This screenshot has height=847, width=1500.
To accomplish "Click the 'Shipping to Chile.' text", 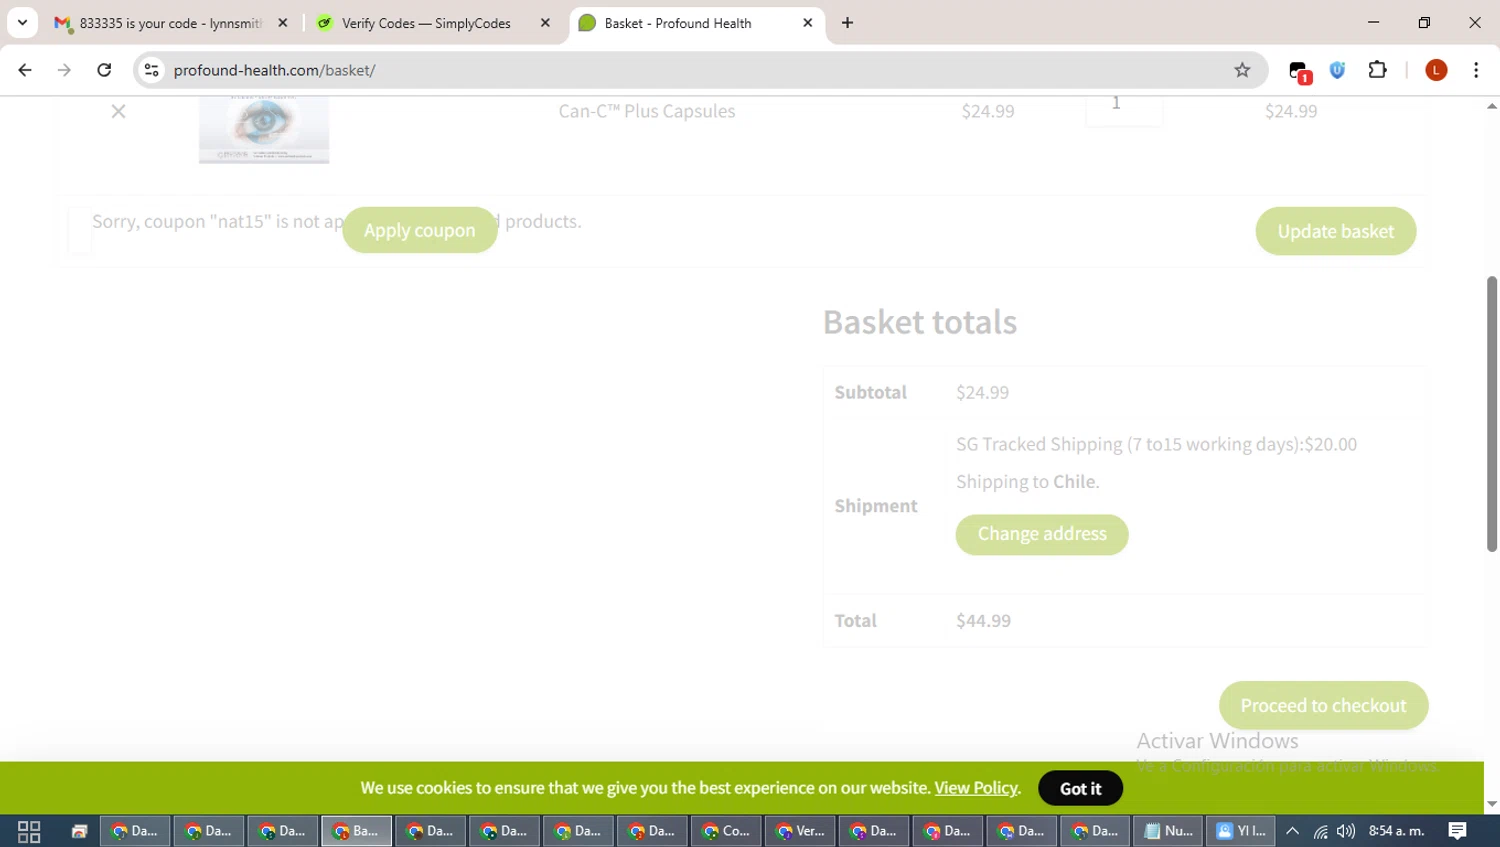I will tap(1027, 481).
